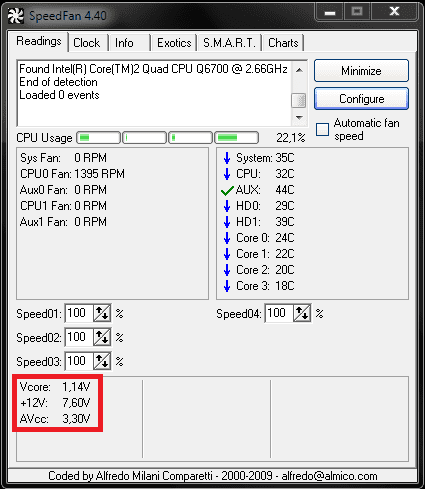Enable the Automatic fan speed checkbox

tap(322, 129)
